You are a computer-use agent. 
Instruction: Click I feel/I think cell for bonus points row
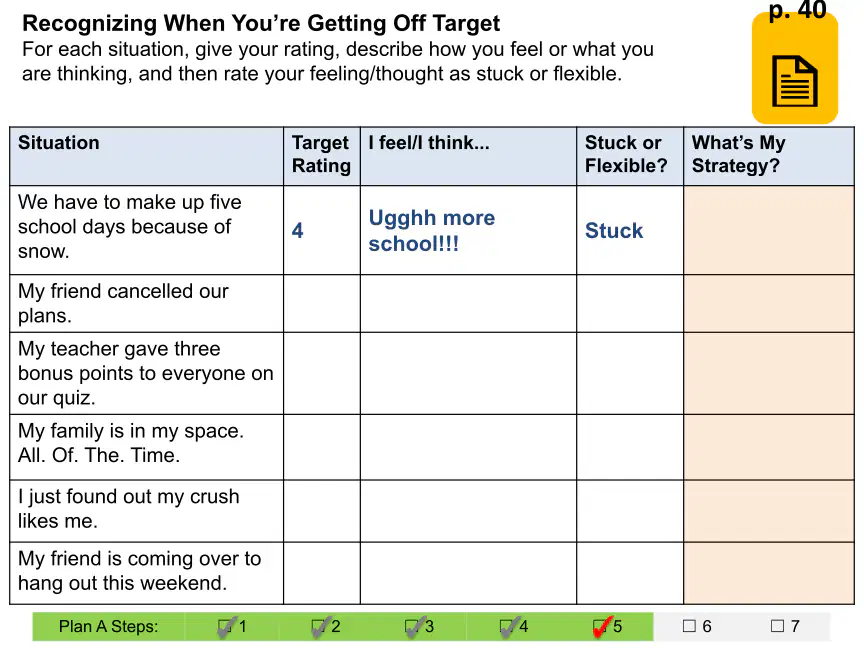point(468,373)
